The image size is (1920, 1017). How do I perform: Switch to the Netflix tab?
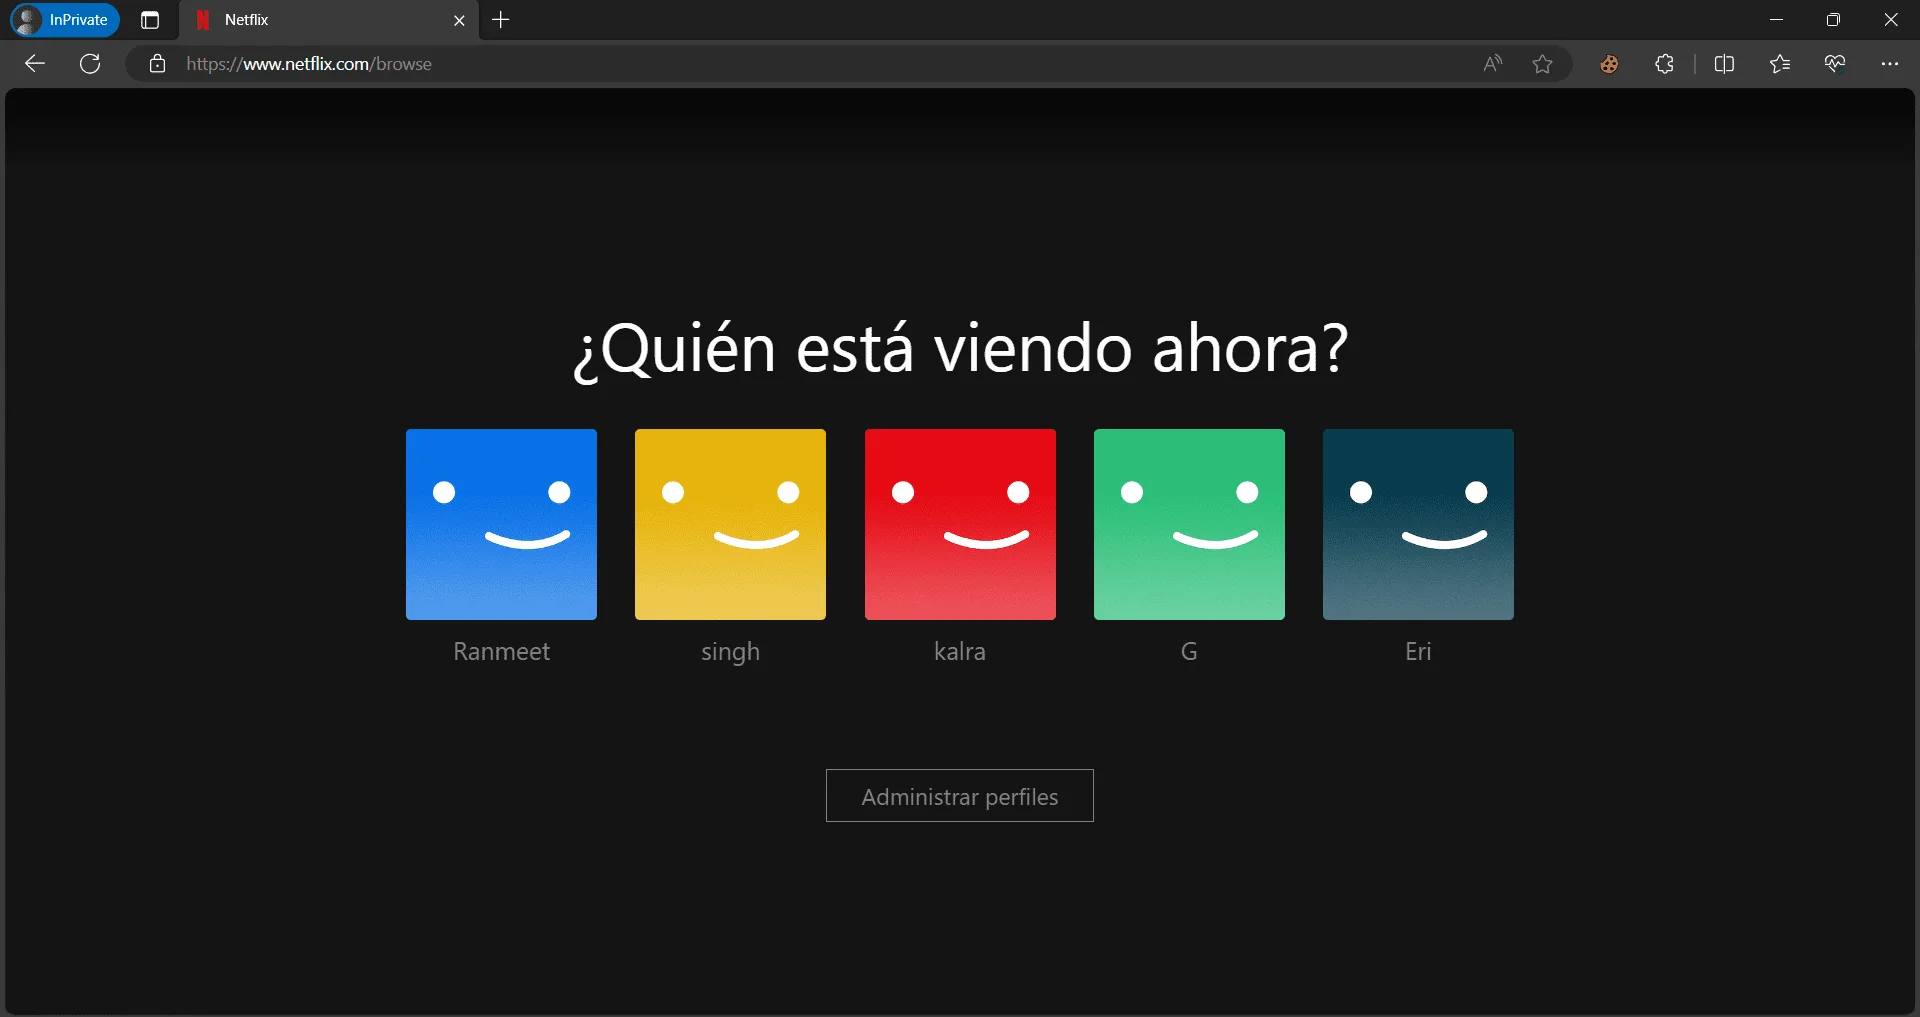[x=329, y=20]
